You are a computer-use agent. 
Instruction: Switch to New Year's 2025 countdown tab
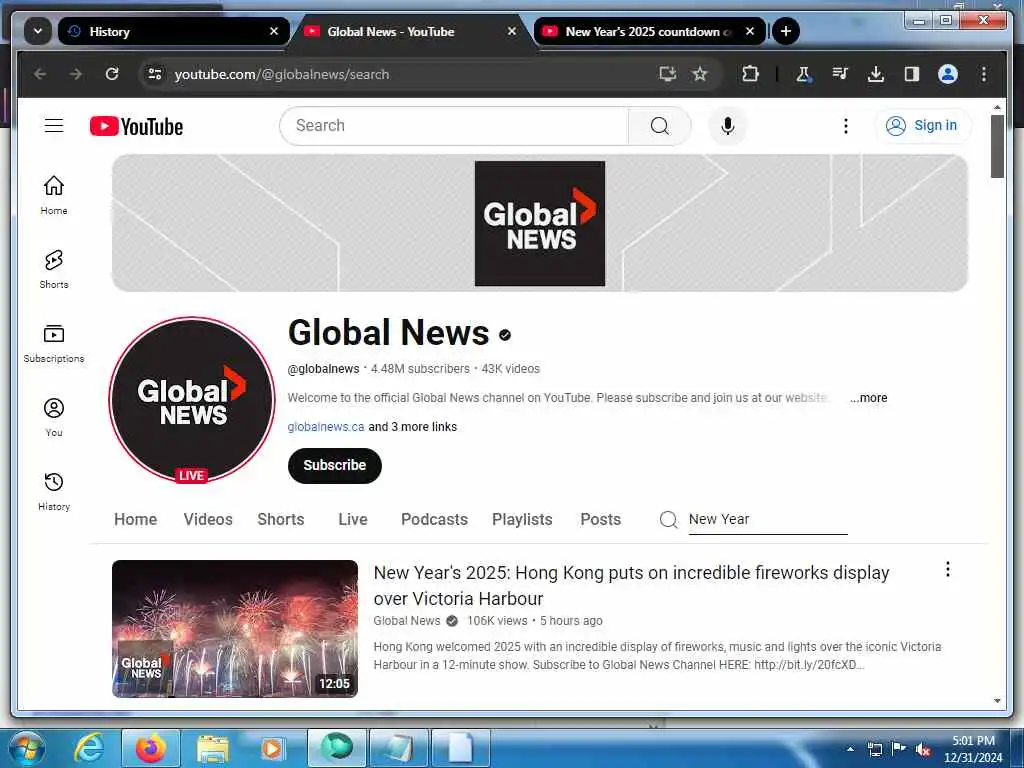click(x=648, y=31)
